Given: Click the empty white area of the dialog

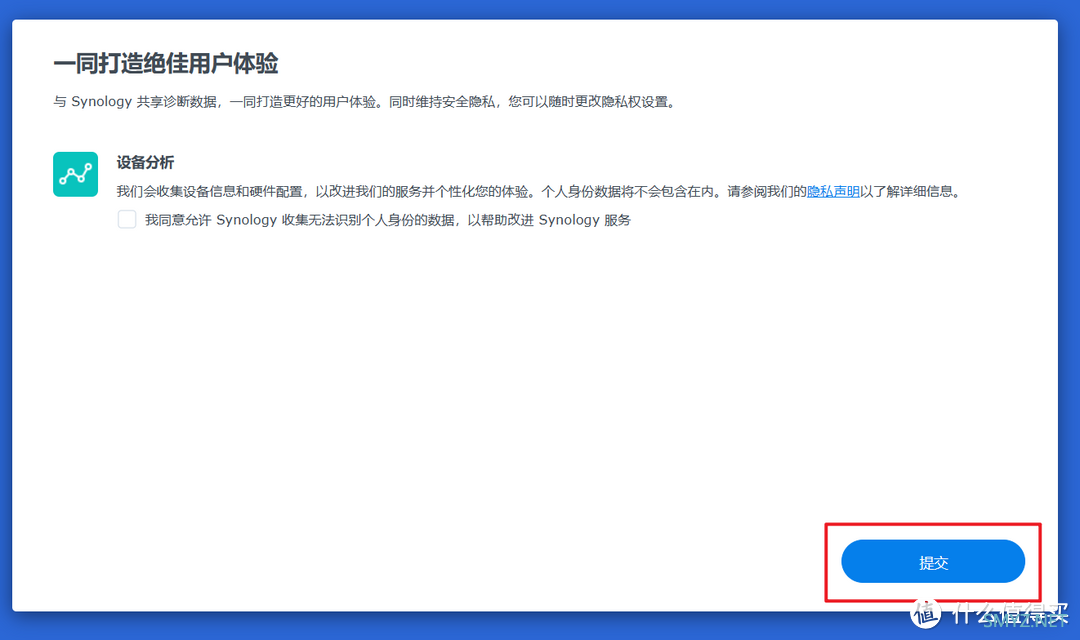Looking at the screenshot, I should (x=500, y=400).
